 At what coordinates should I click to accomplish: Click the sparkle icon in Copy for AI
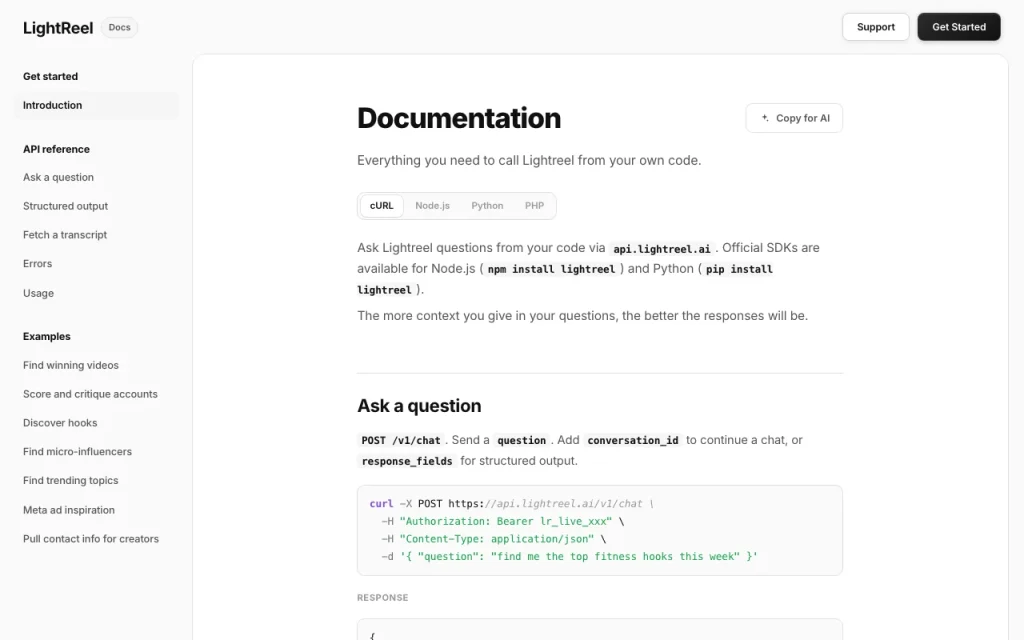(765, 118)
